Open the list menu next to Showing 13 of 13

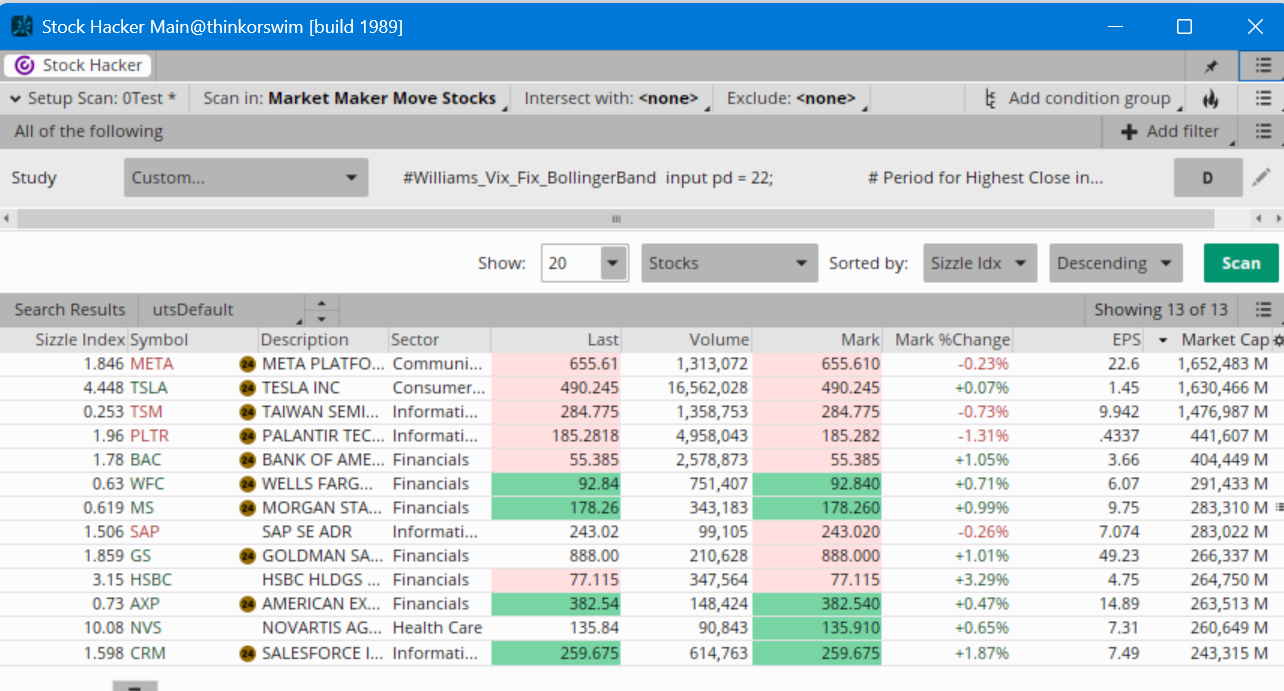[1263, 310]
